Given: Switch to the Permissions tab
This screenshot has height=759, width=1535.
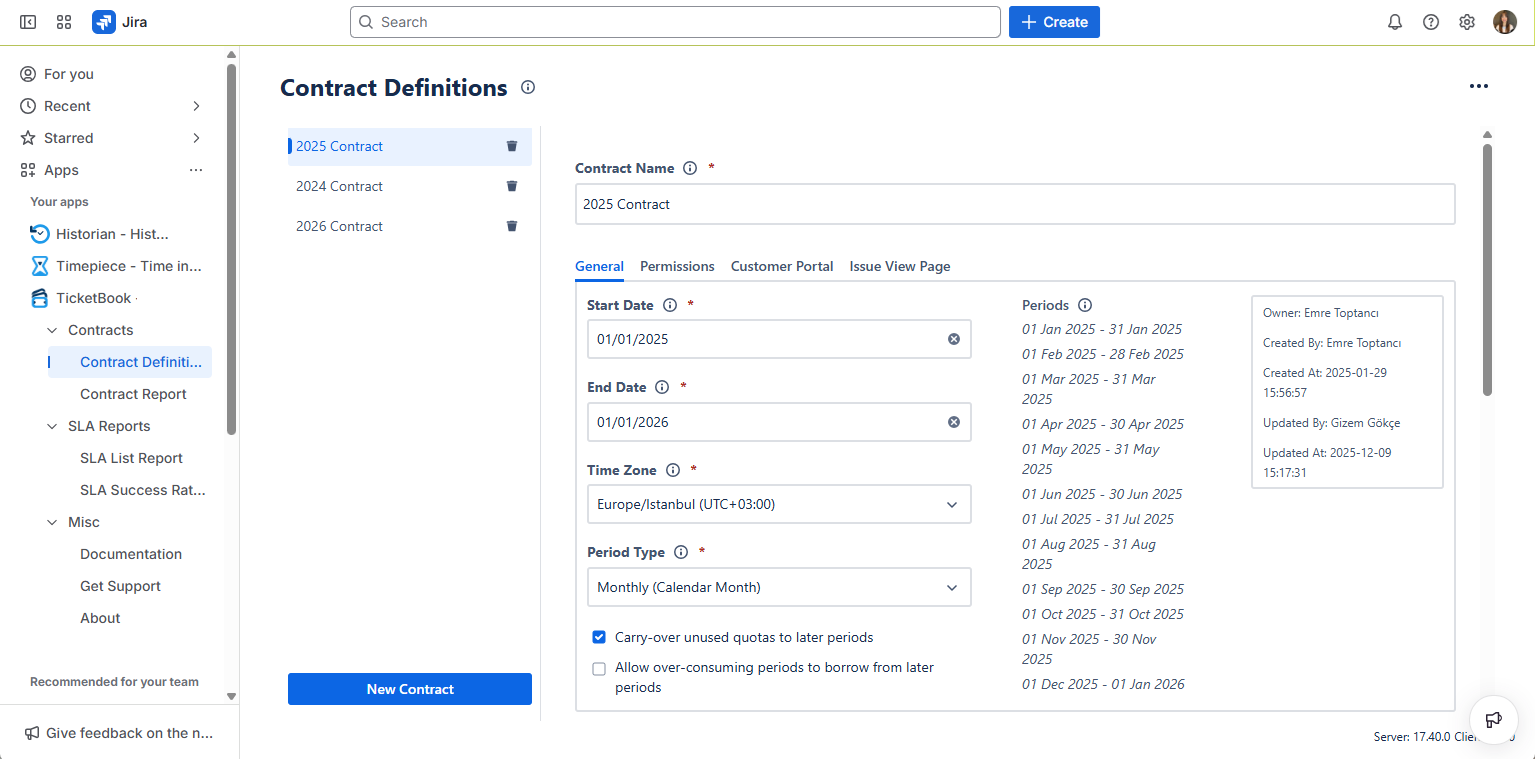Looking at the screenshot, I should (x=677, y=266).
